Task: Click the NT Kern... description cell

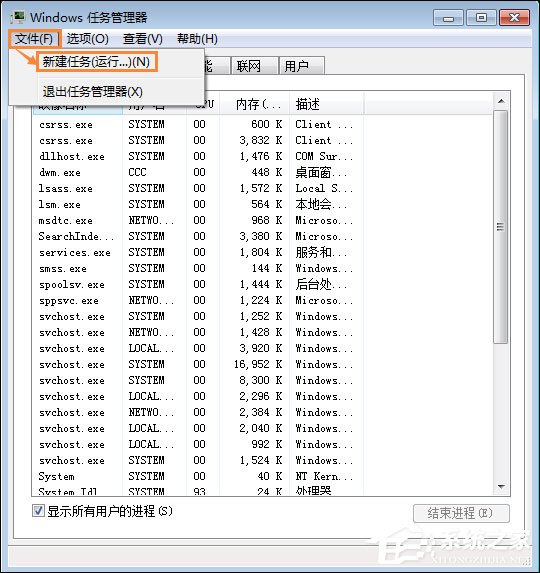Action: coord(324,477)
